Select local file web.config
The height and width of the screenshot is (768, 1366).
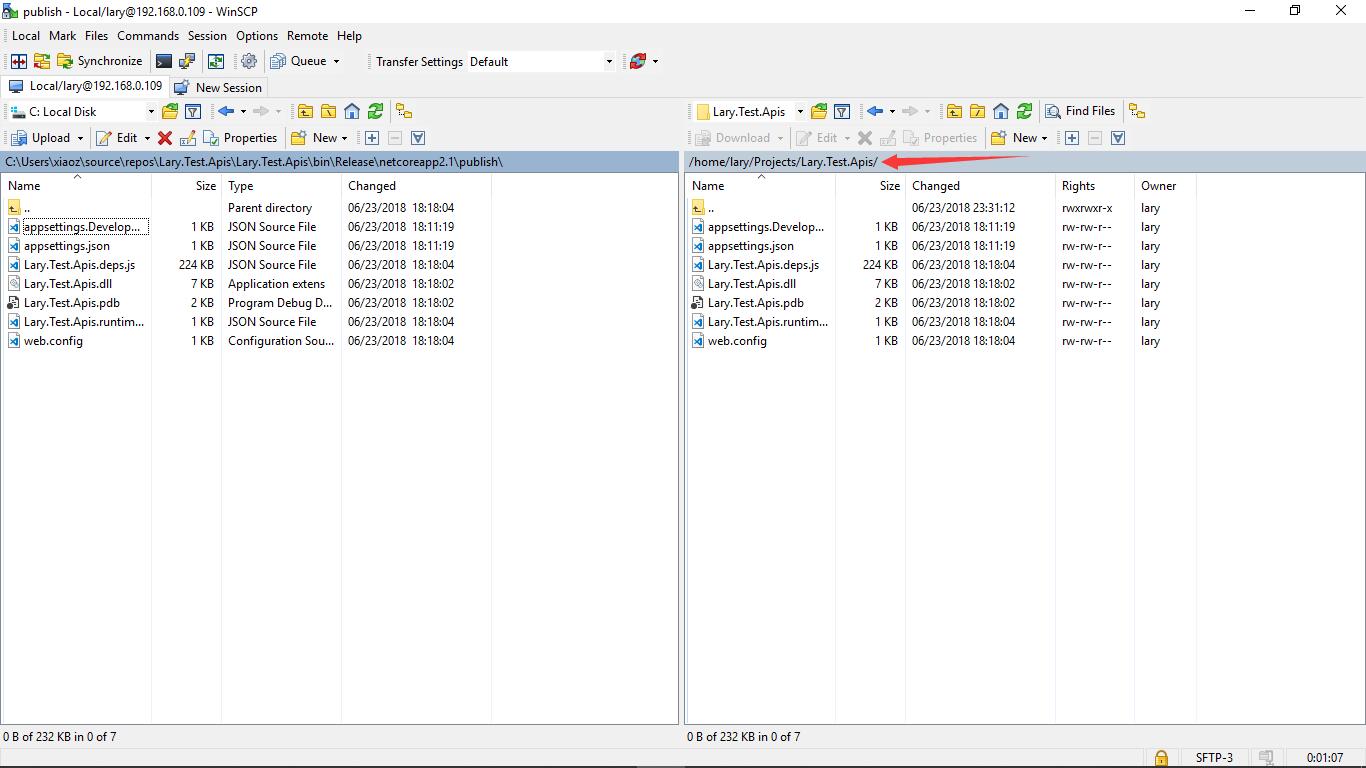tap(53, 341)
